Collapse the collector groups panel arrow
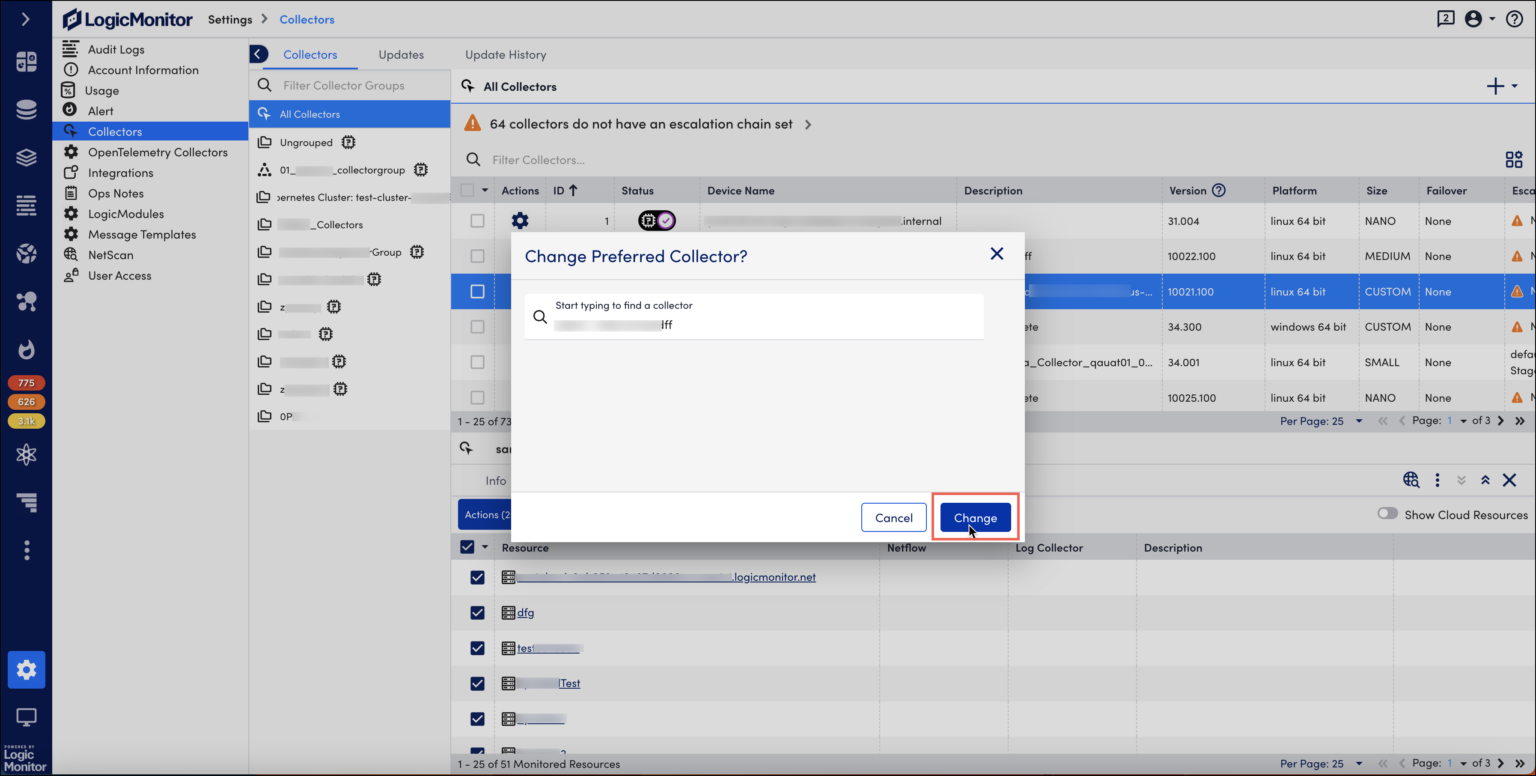Viewport: 1536px width, 776px height. tap(259, 54)
